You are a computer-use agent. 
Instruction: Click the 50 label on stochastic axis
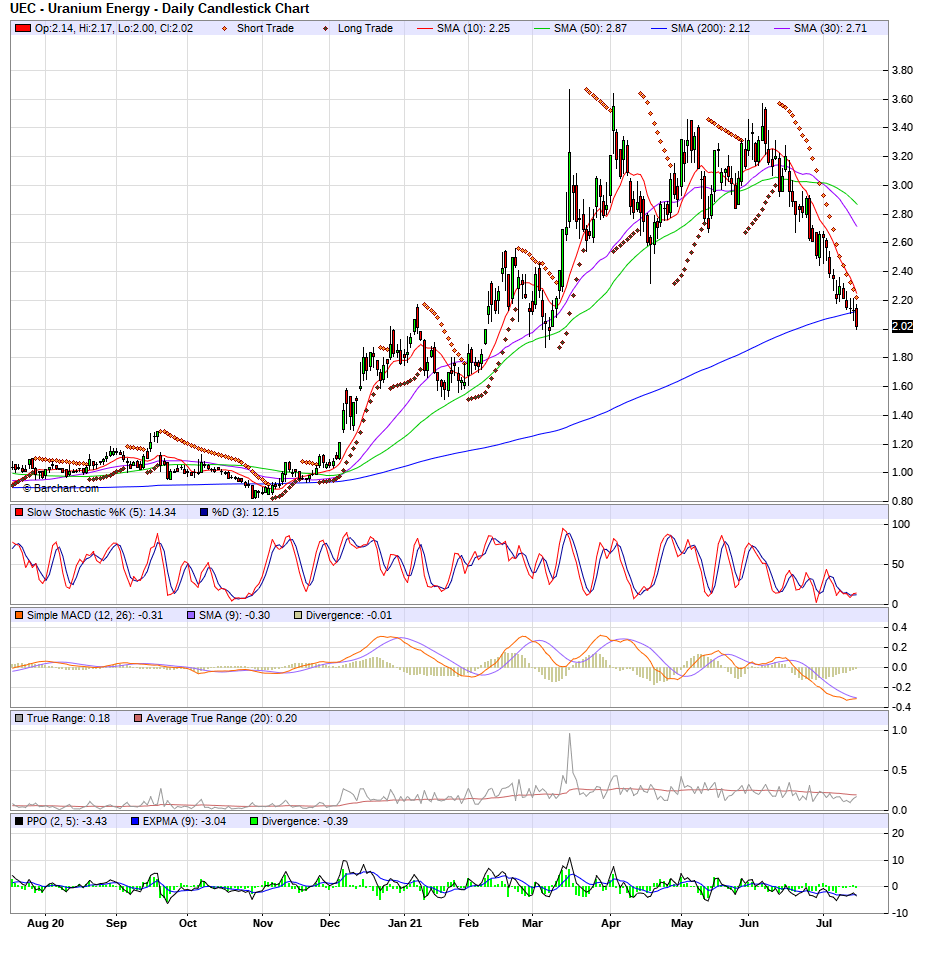[898, 565]
